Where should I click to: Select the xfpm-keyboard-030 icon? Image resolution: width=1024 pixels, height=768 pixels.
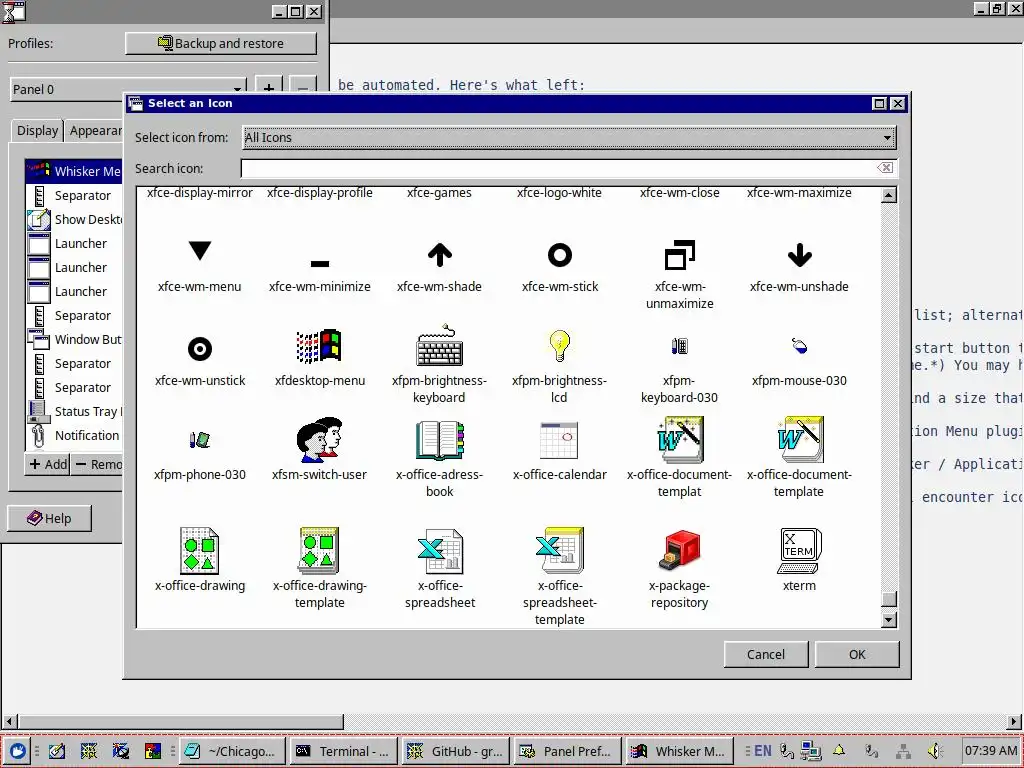coord(679,346)
